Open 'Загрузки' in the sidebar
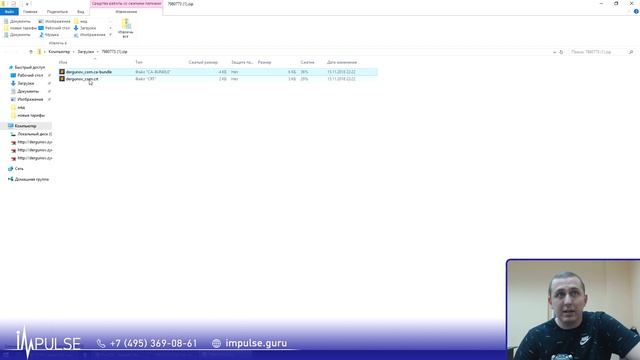Viewport: 640px width, 360px height. [25, 83]
